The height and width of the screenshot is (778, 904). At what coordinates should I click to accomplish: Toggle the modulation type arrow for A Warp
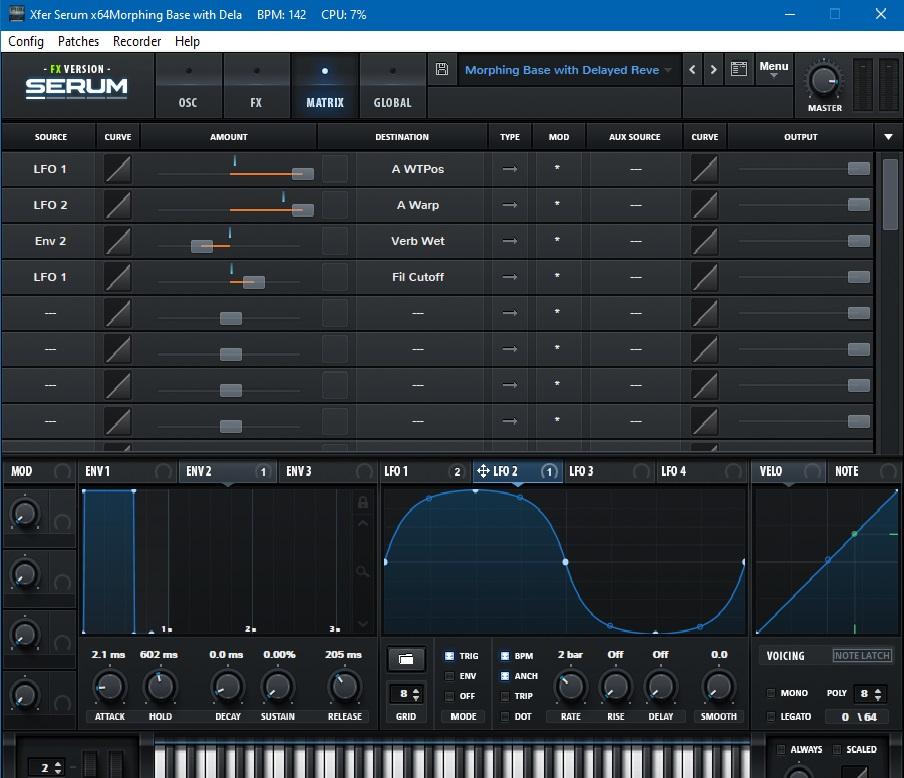[x=510, y=205]
